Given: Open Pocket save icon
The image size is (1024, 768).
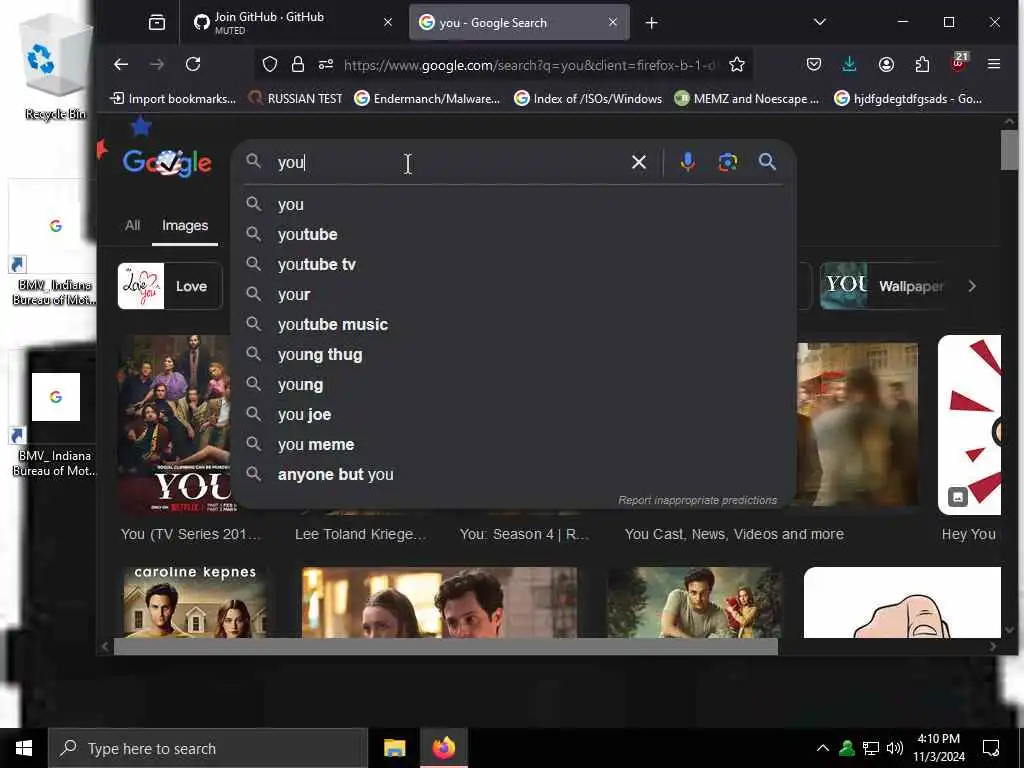Looking at the screenshot, I should point(814,64).
